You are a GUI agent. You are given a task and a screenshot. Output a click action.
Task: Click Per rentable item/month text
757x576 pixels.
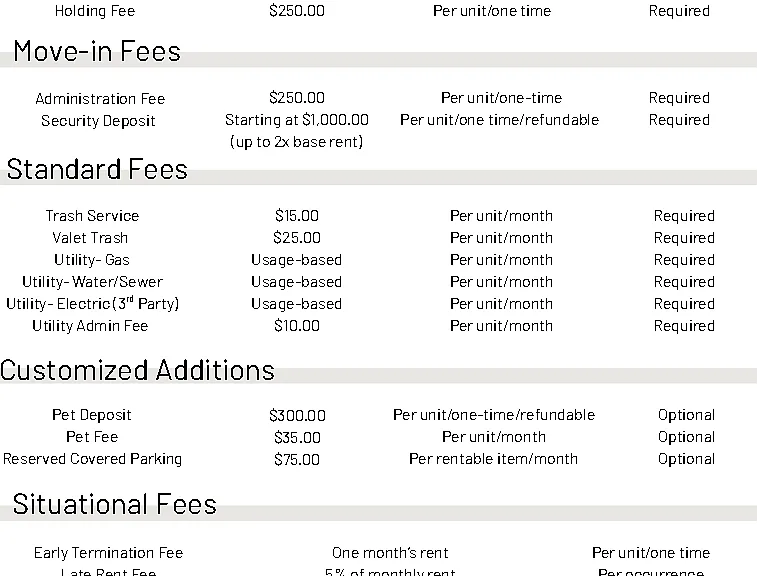(x=493, y=459)
